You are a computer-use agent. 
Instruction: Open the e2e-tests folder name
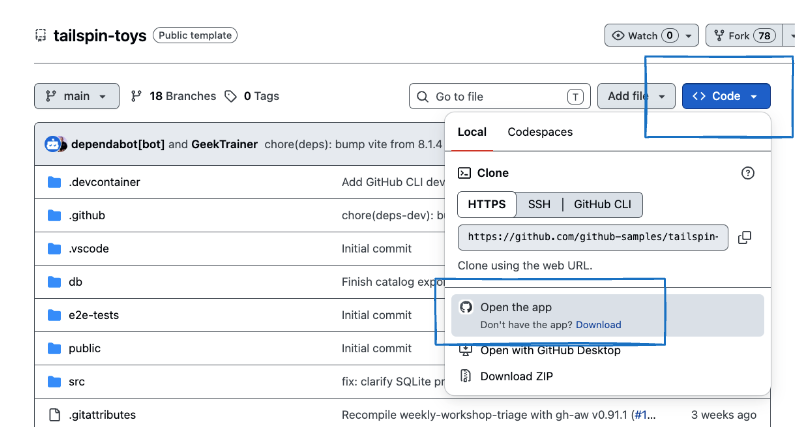pyautogui.click(x=93, y=315)
